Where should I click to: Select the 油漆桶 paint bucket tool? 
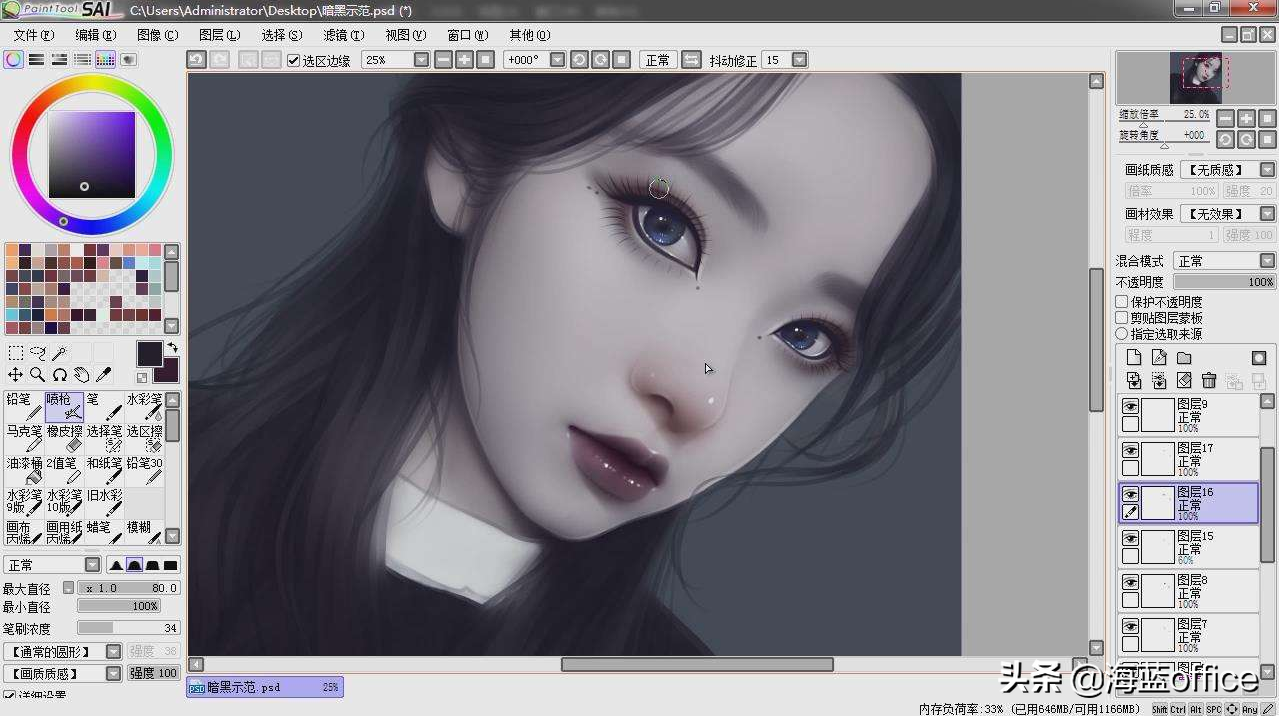(x=23, y=470)
